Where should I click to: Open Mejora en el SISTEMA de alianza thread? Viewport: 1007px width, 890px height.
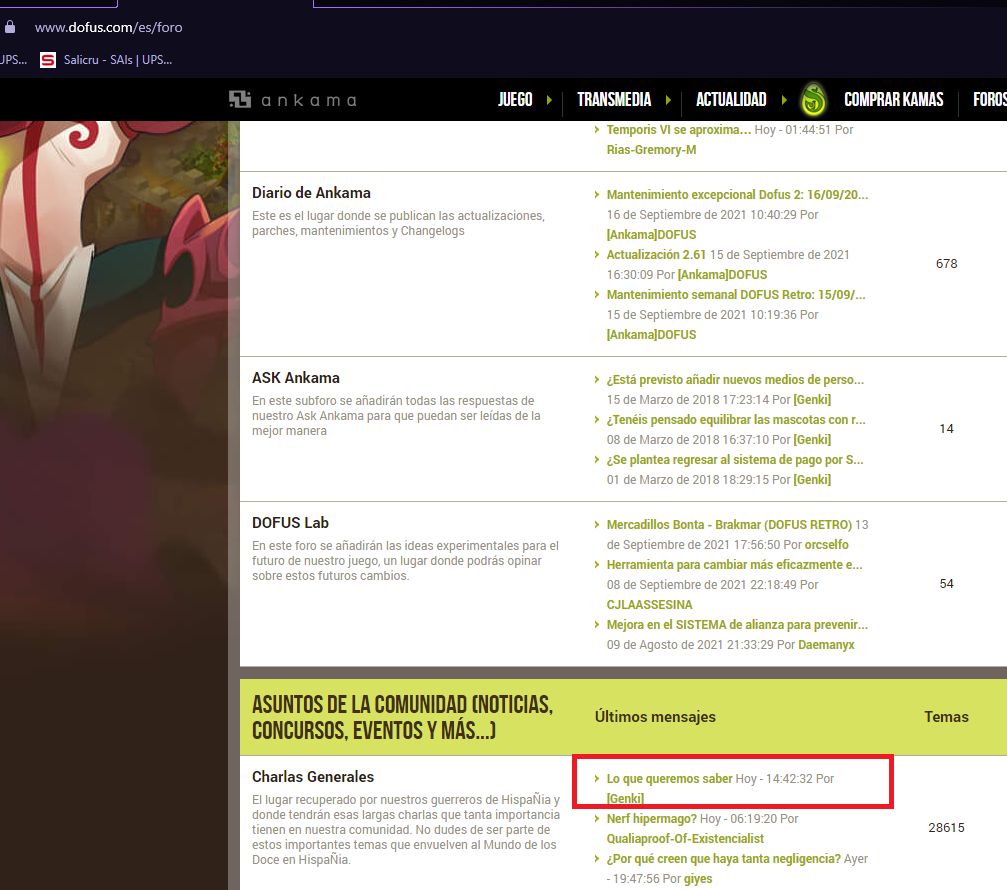737,625
